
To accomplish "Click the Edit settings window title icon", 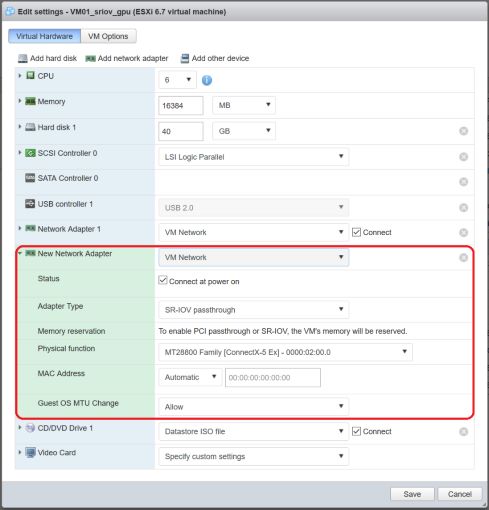I will pyautogui.click(x=10, y=11).
